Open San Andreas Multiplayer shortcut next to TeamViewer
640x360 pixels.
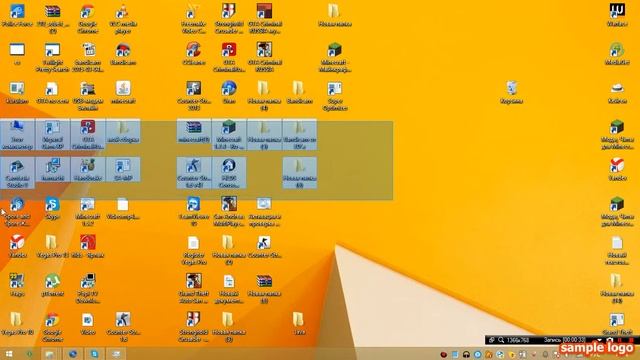(229, 211)
